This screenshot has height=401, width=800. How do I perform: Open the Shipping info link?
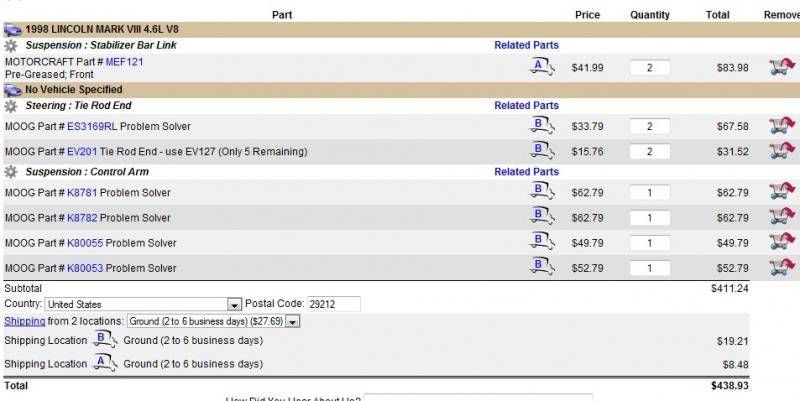(24, 321)
